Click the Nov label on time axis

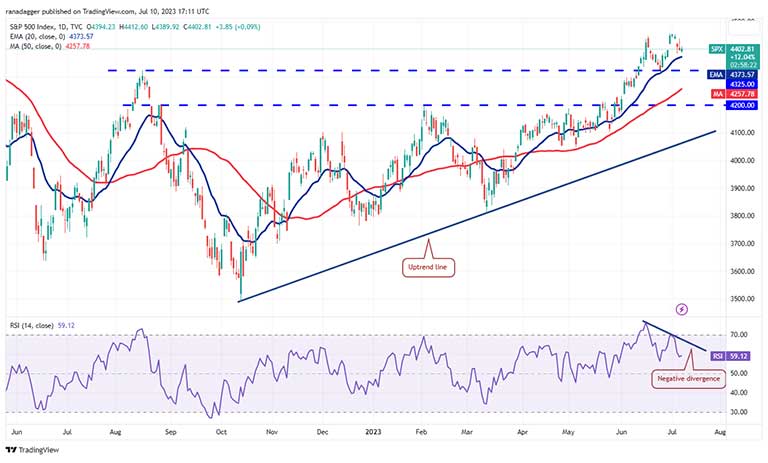[272, 433]
